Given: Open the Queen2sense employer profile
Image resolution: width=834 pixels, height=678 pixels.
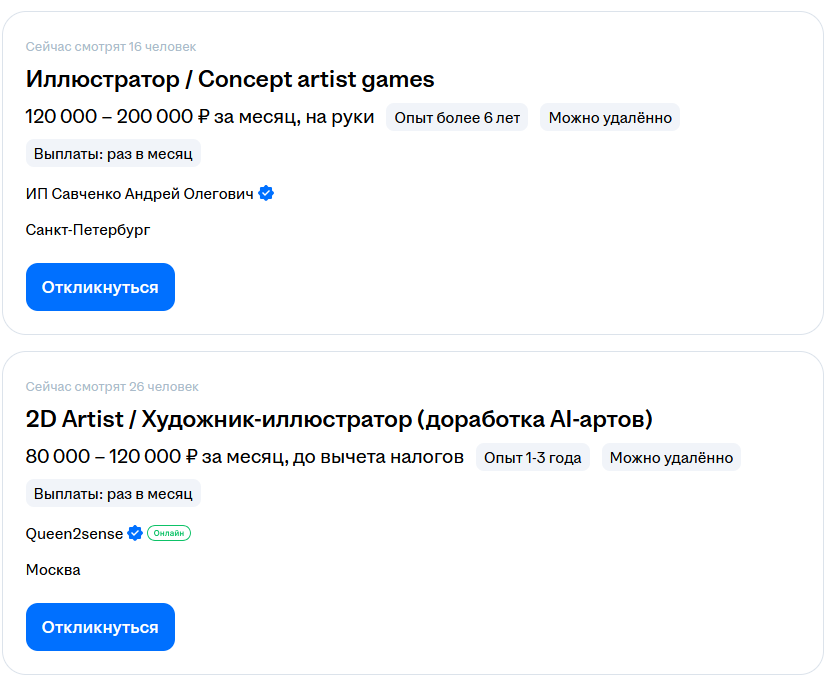Looking at the screenshot, I should coord(72,533).
